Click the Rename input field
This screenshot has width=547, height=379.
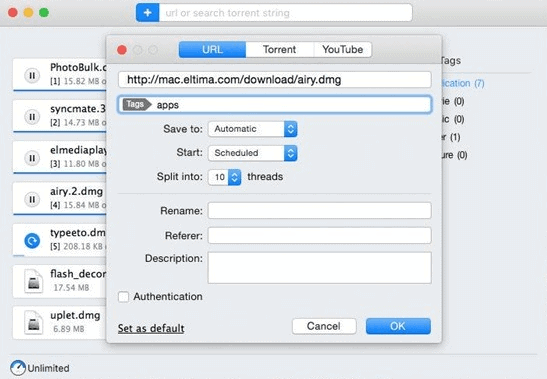pyautogui.click(x=320, y=211)
